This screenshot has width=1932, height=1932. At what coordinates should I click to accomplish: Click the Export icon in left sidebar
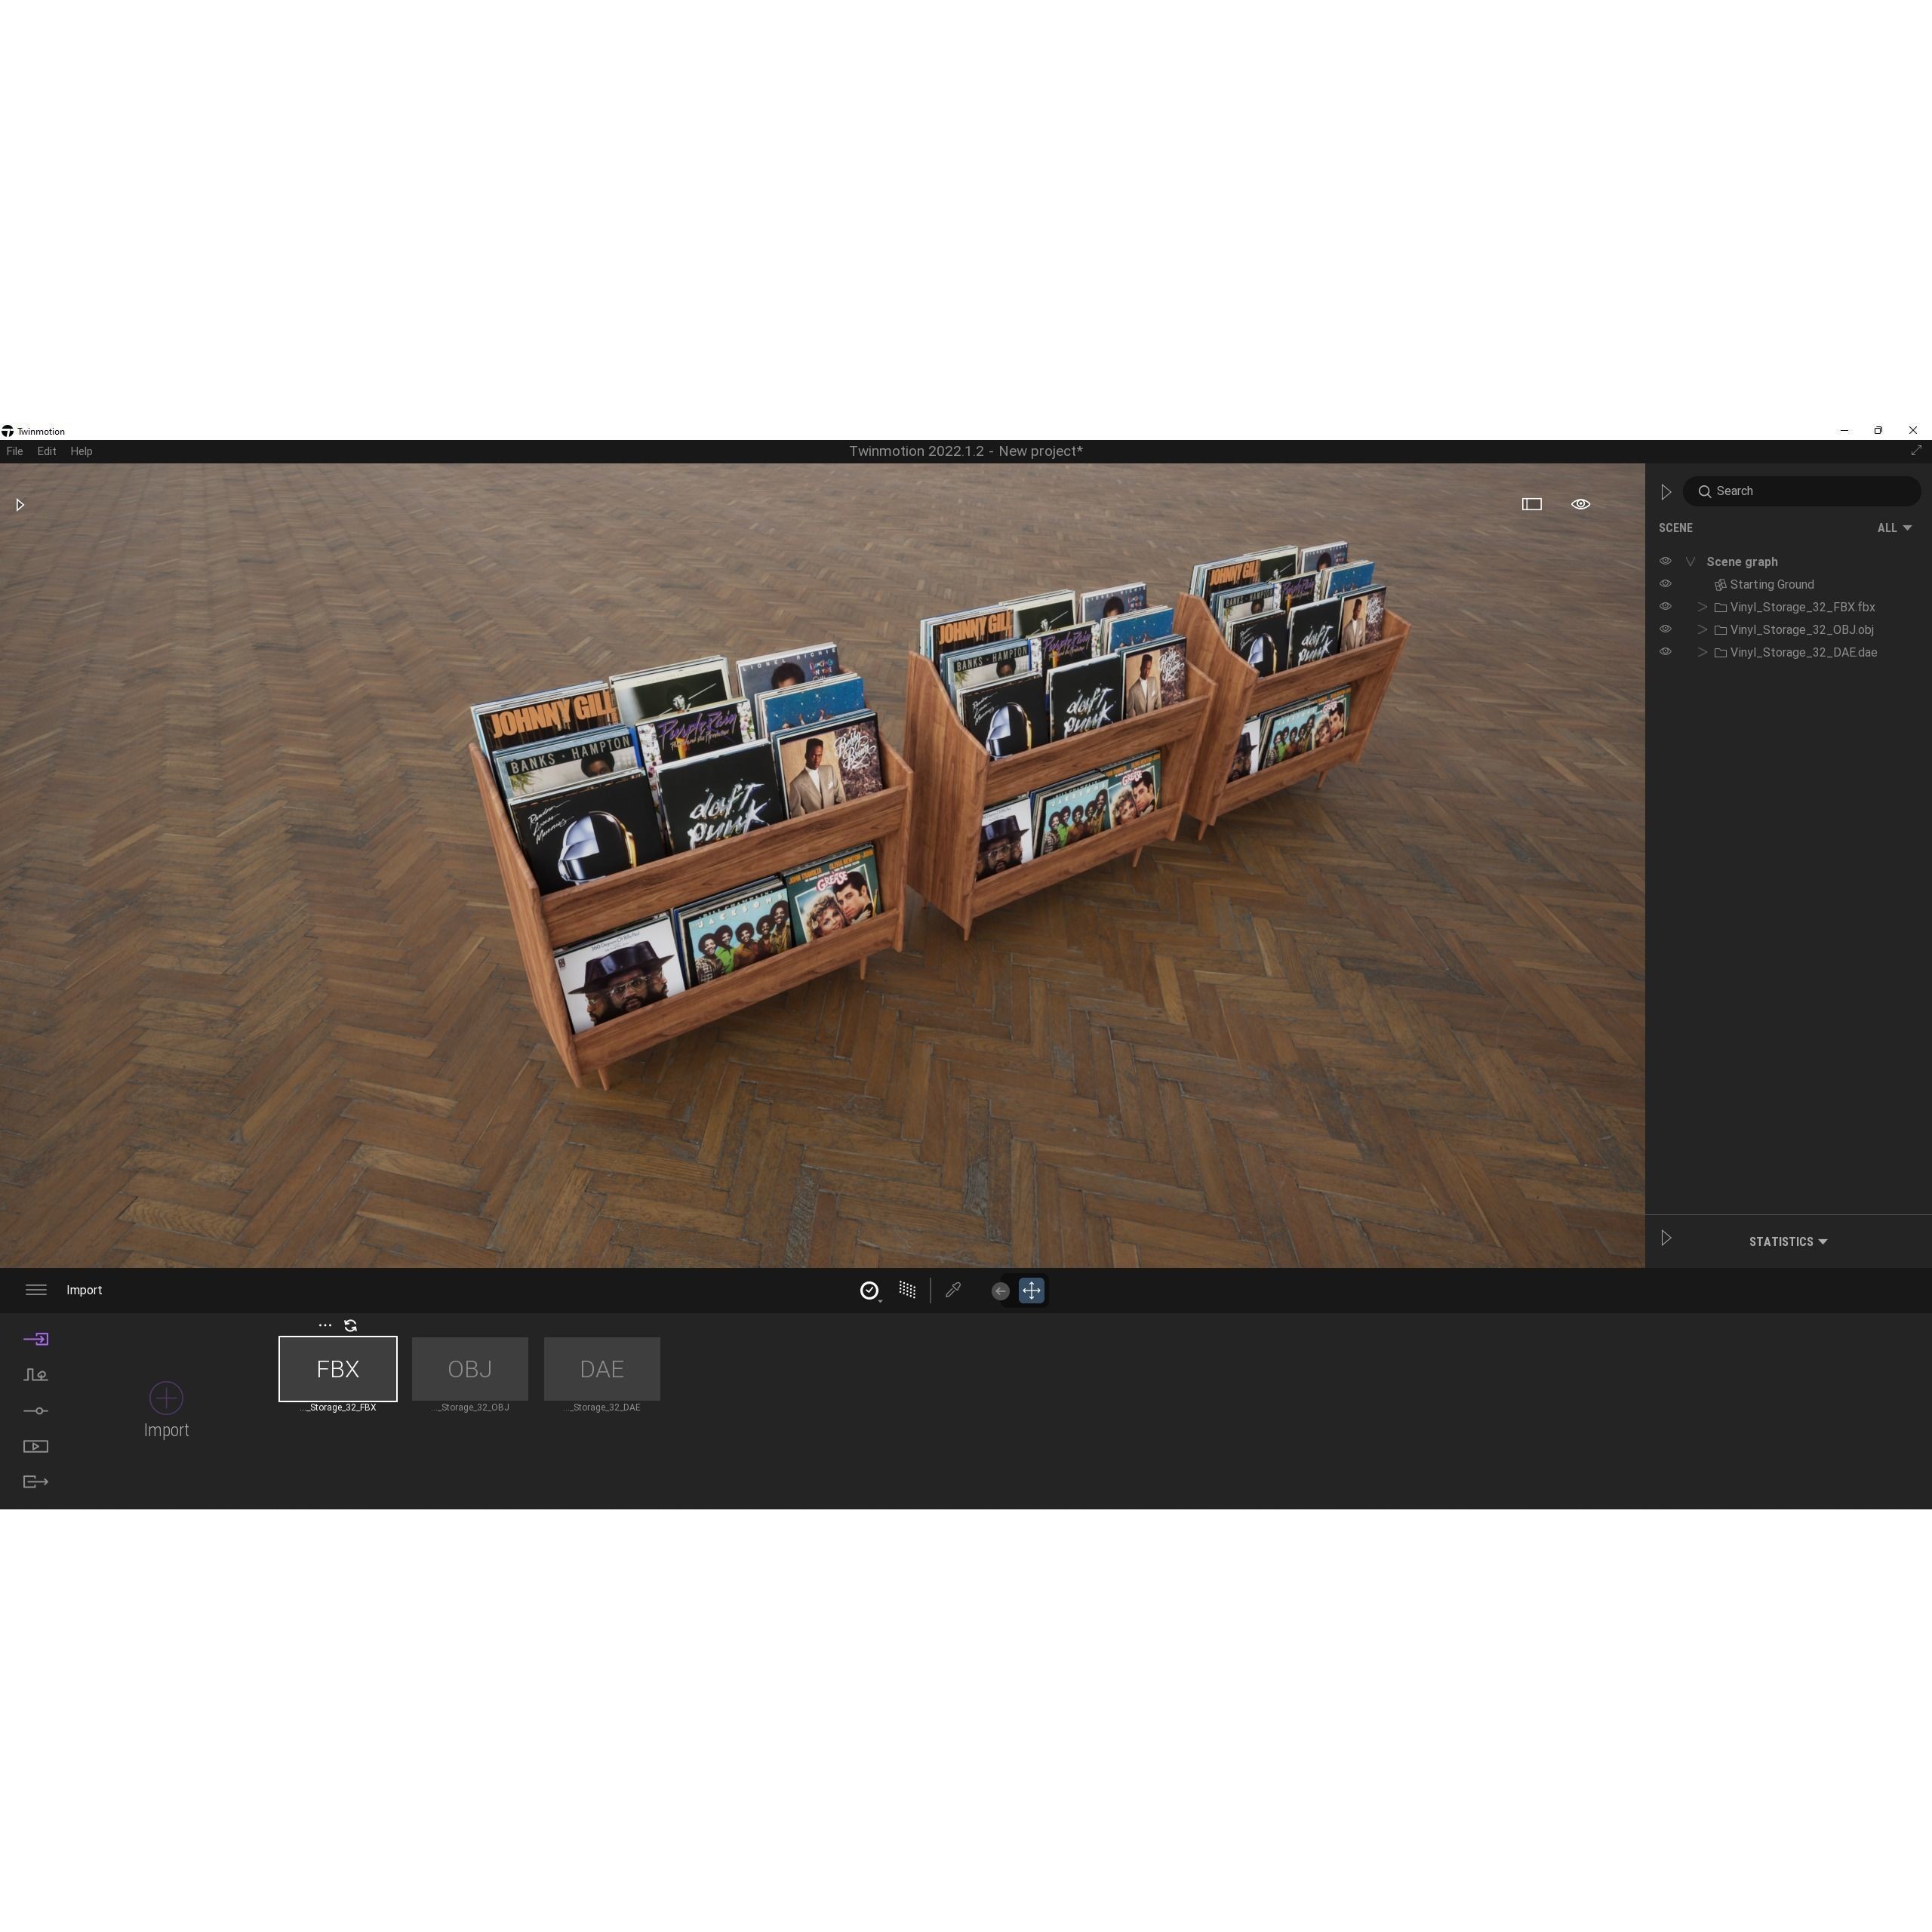36,1481
